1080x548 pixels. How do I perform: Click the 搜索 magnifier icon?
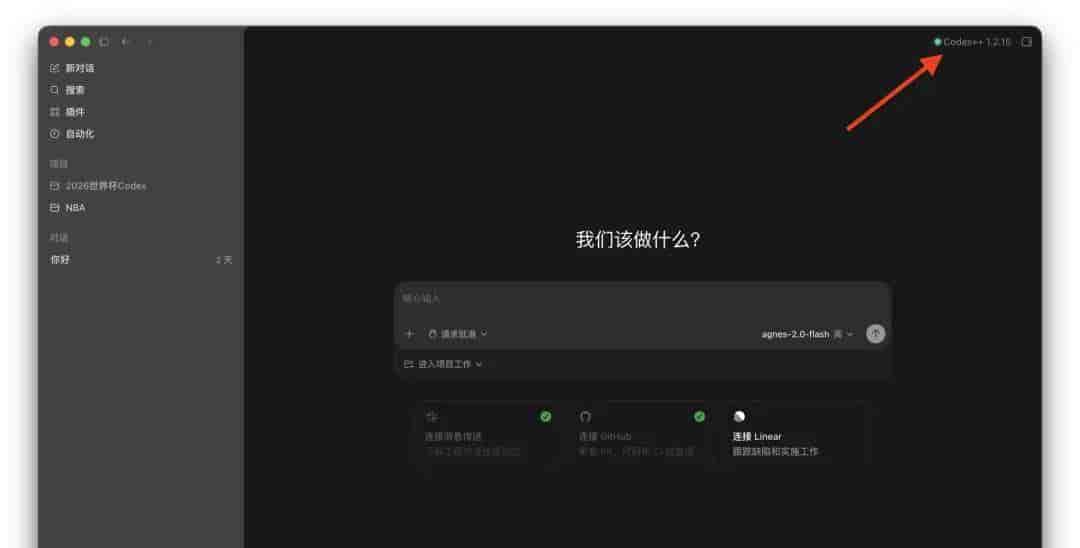54,90
